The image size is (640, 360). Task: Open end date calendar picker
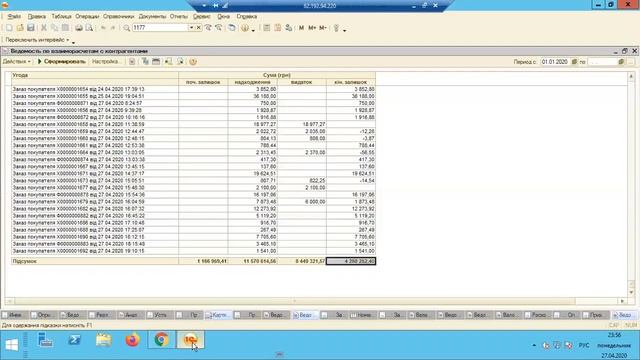tap(621, 62)
